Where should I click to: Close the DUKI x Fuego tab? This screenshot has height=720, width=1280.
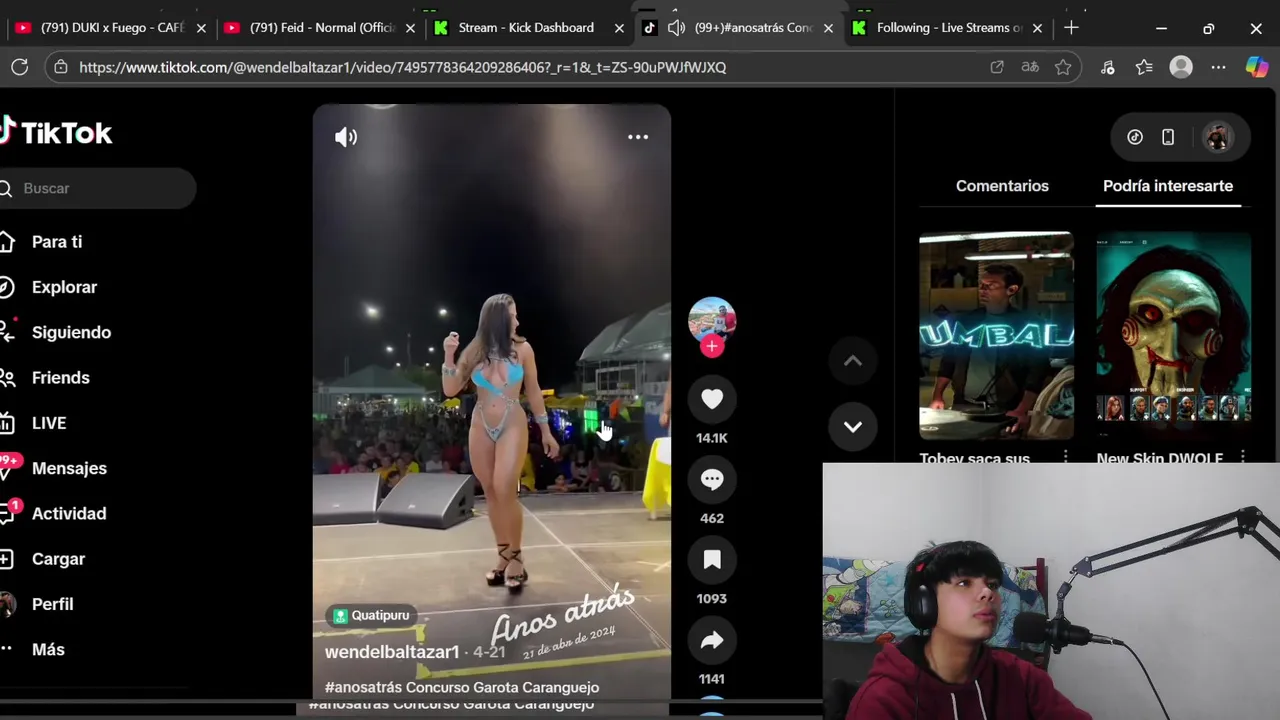click(201, 28)
